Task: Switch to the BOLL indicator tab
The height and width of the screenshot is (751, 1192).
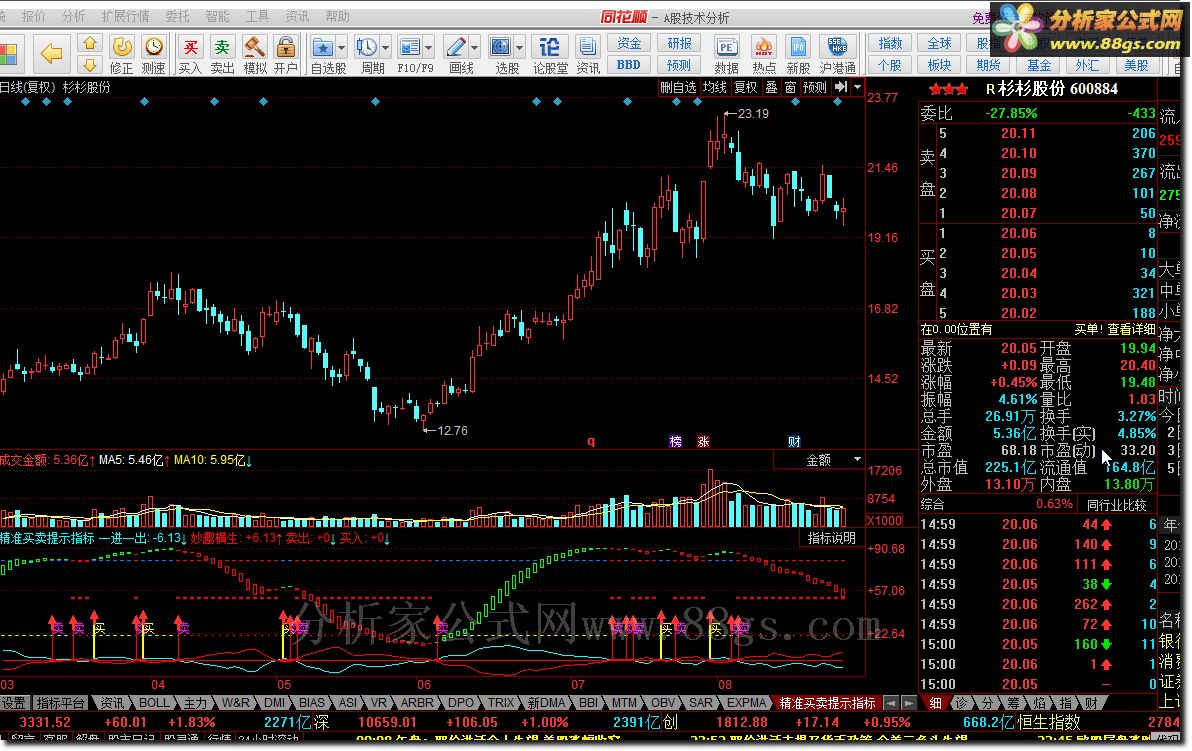Action: pos(154,703)
